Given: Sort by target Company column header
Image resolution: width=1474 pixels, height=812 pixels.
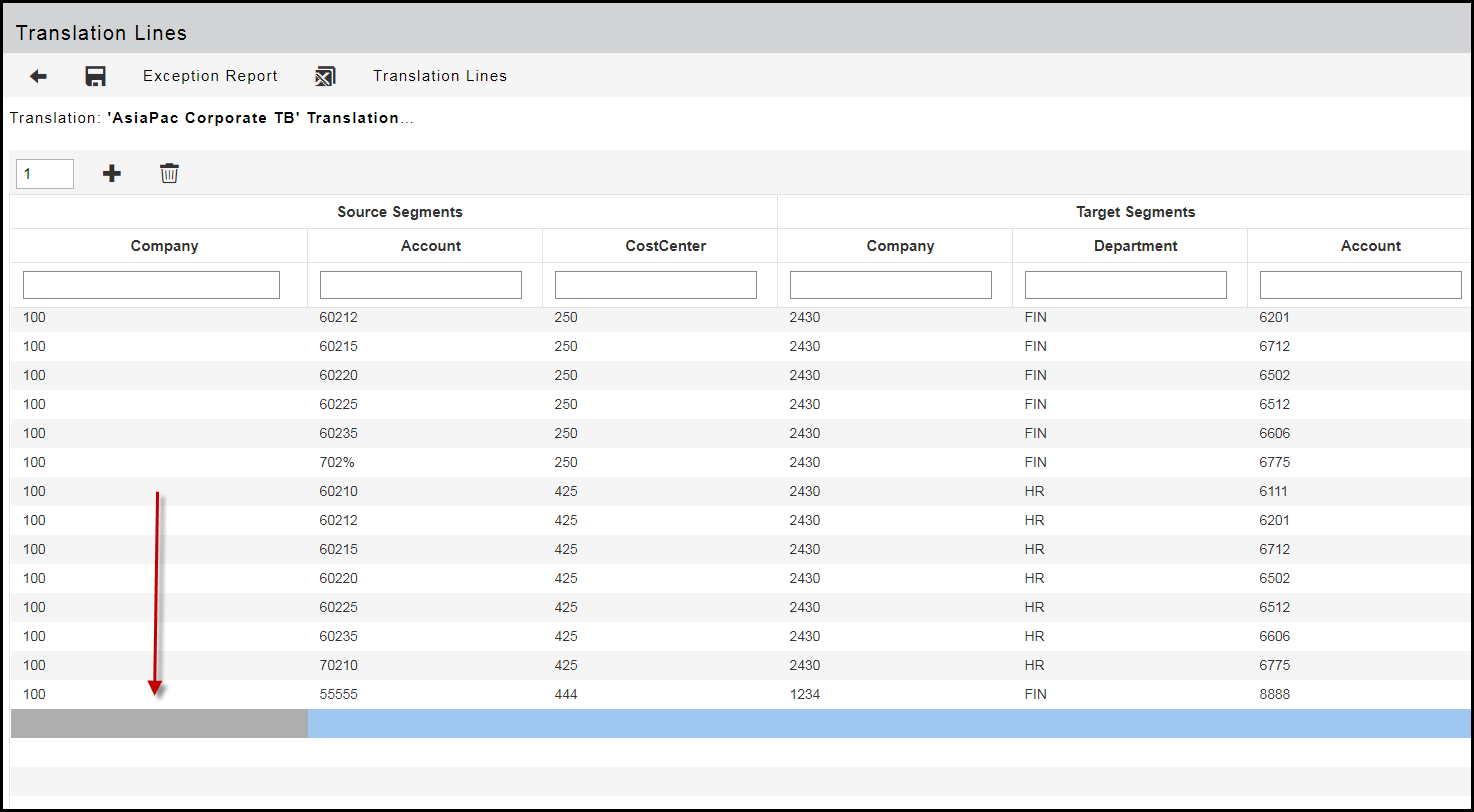Looking at the screenshot, I should [x=900, y=246].
